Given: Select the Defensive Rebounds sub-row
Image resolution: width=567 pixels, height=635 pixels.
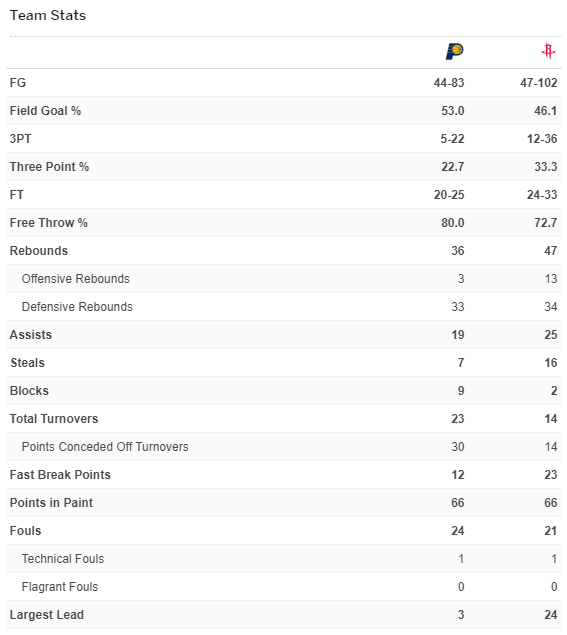Looking at the screenshot, I should pos(284,307).
